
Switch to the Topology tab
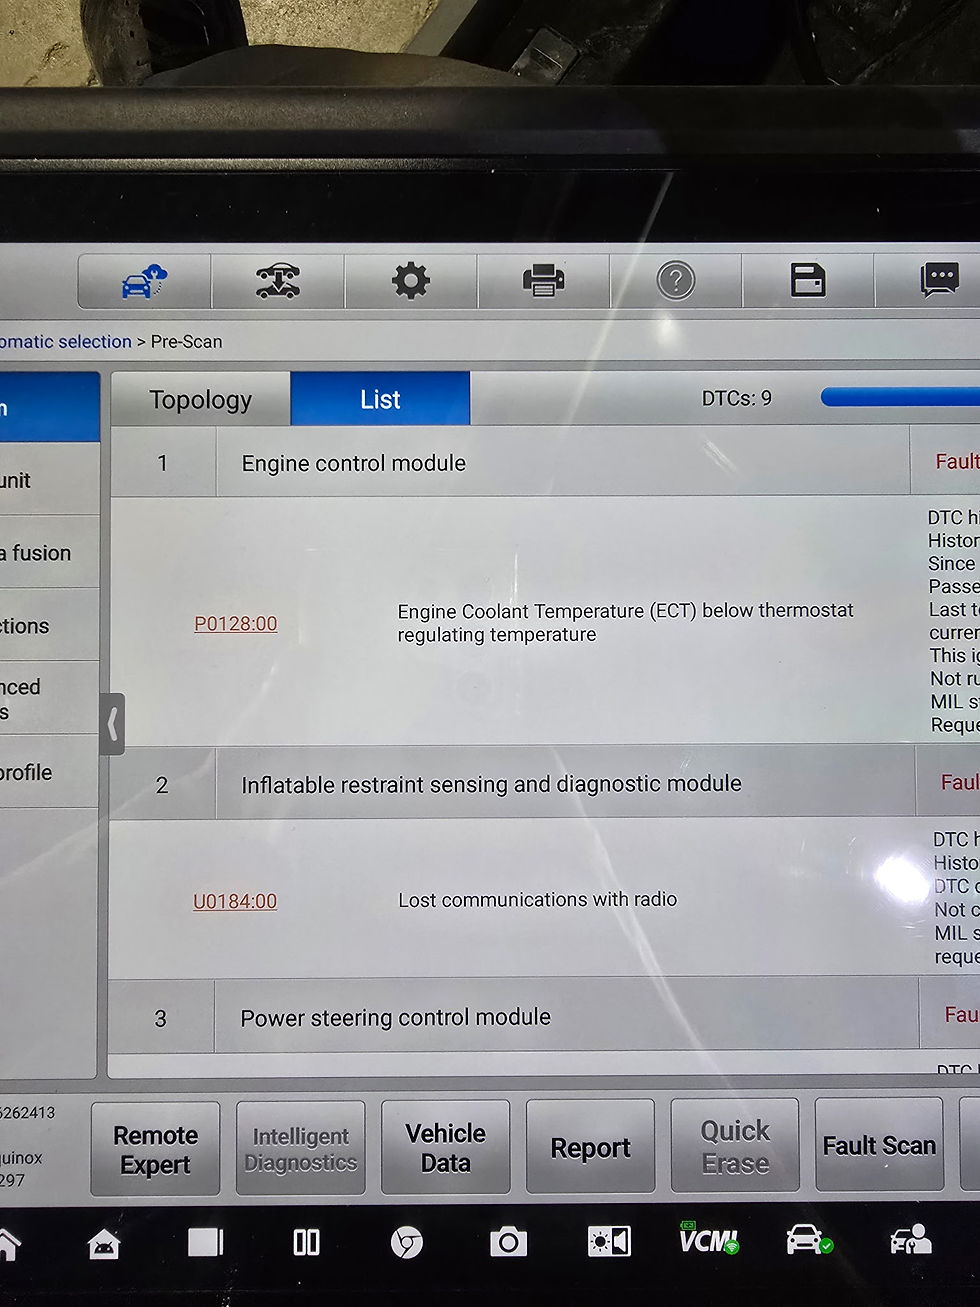(x=201, y=399)
